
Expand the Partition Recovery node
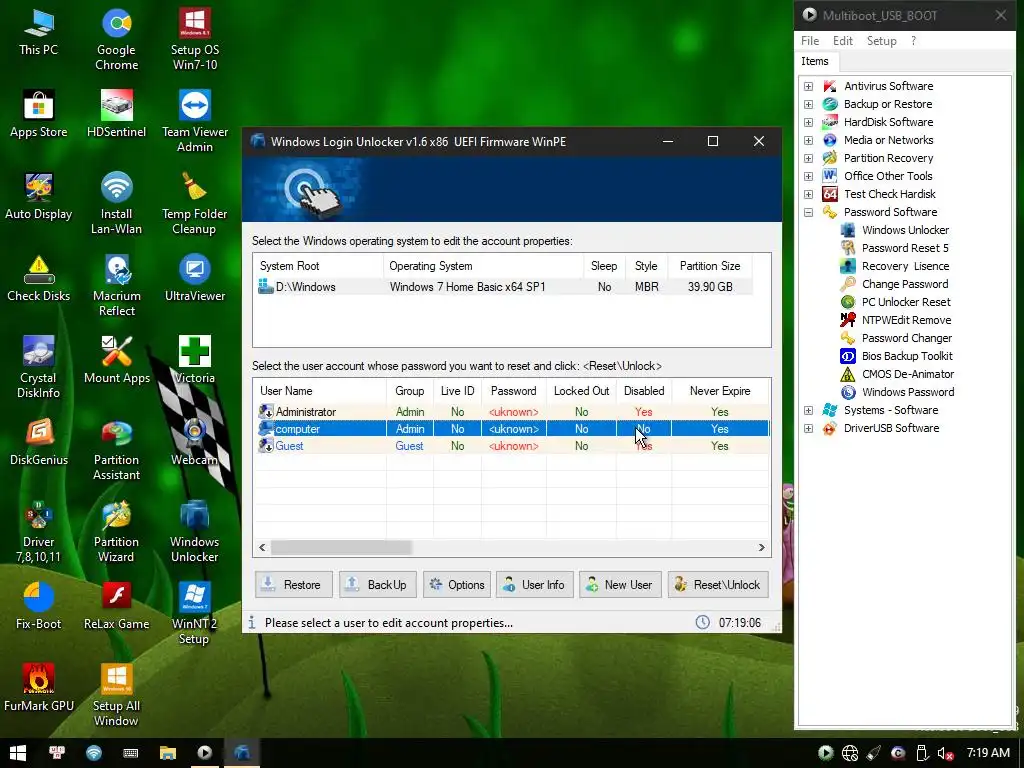808,158
